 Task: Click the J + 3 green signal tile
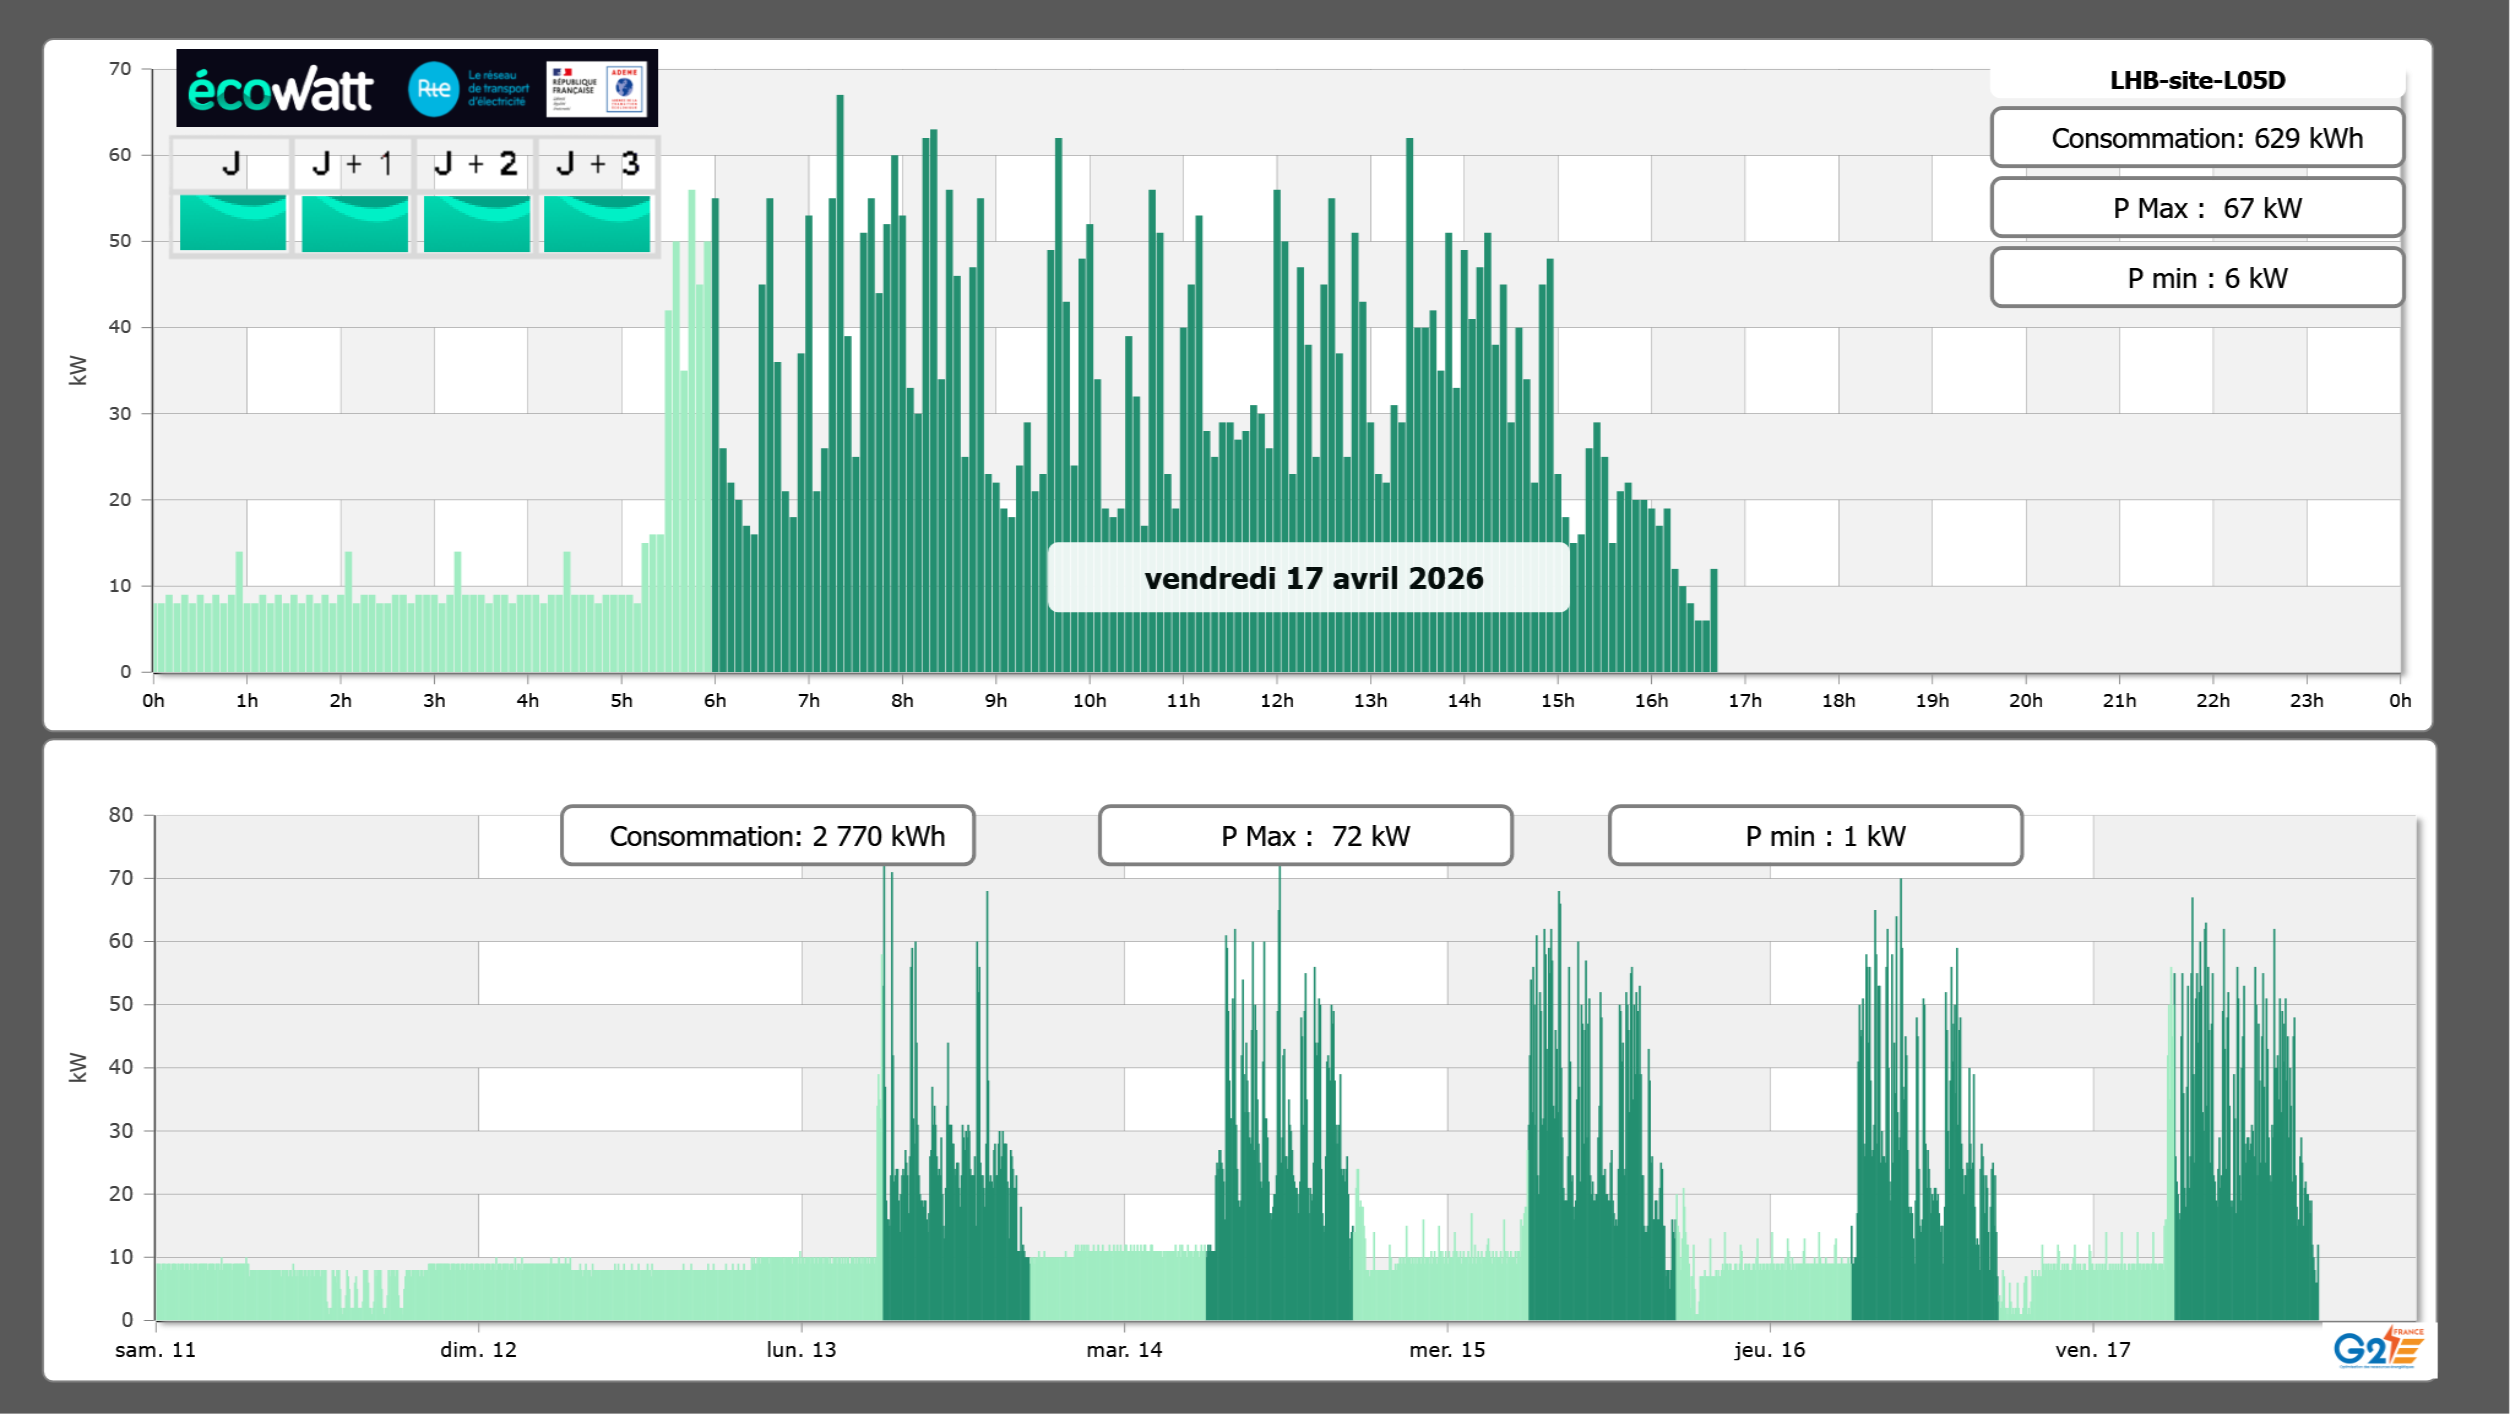[597, 222]
